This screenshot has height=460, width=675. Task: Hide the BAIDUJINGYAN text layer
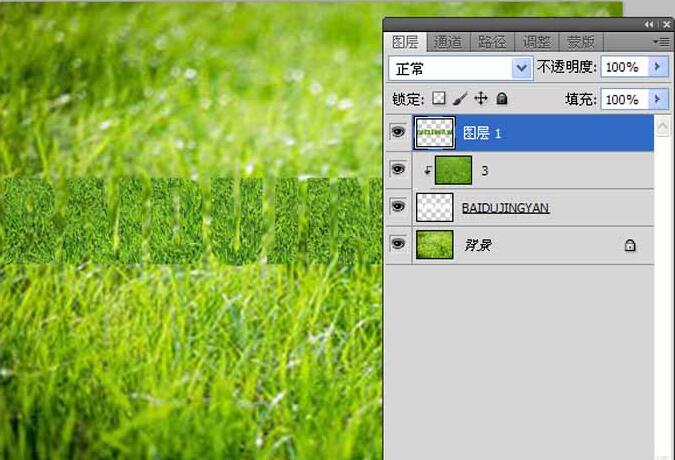[x=398, y=207]
